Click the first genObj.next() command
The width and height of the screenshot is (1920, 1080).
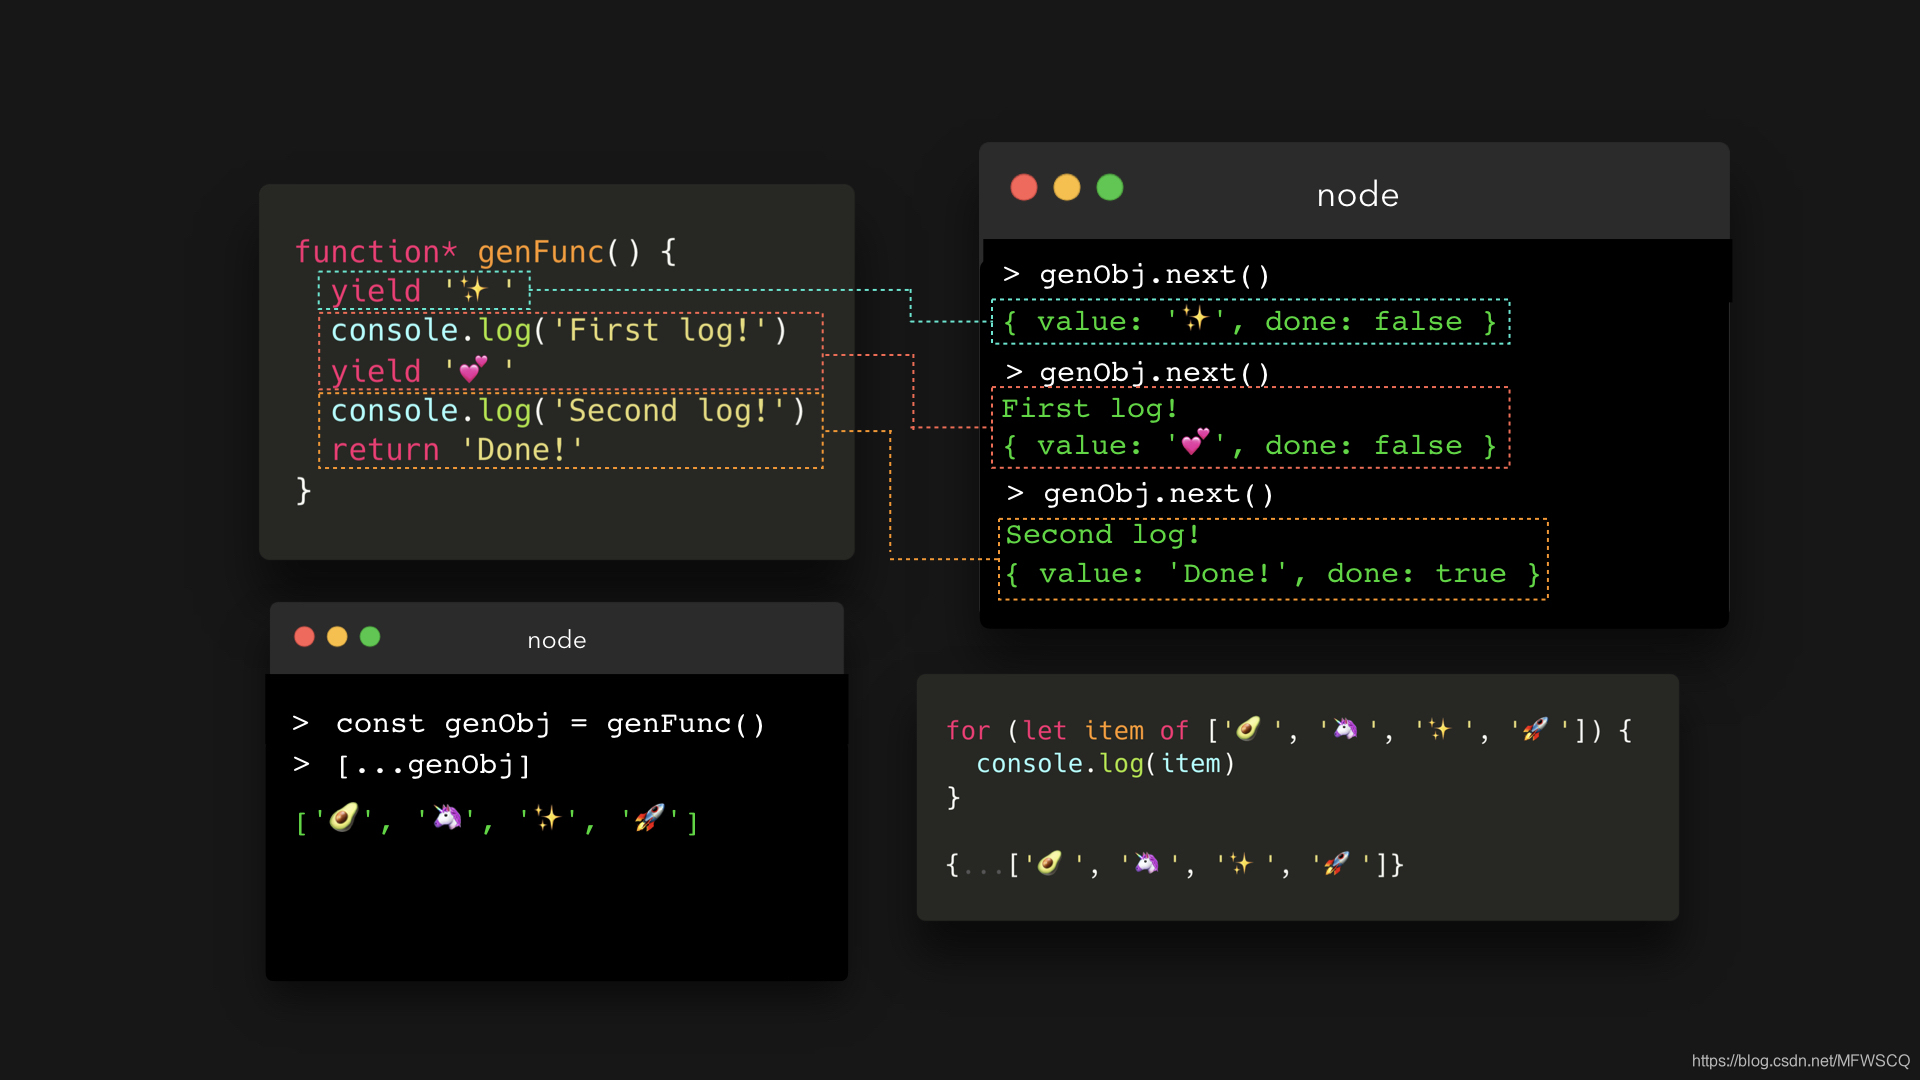tap(1137, 275)
